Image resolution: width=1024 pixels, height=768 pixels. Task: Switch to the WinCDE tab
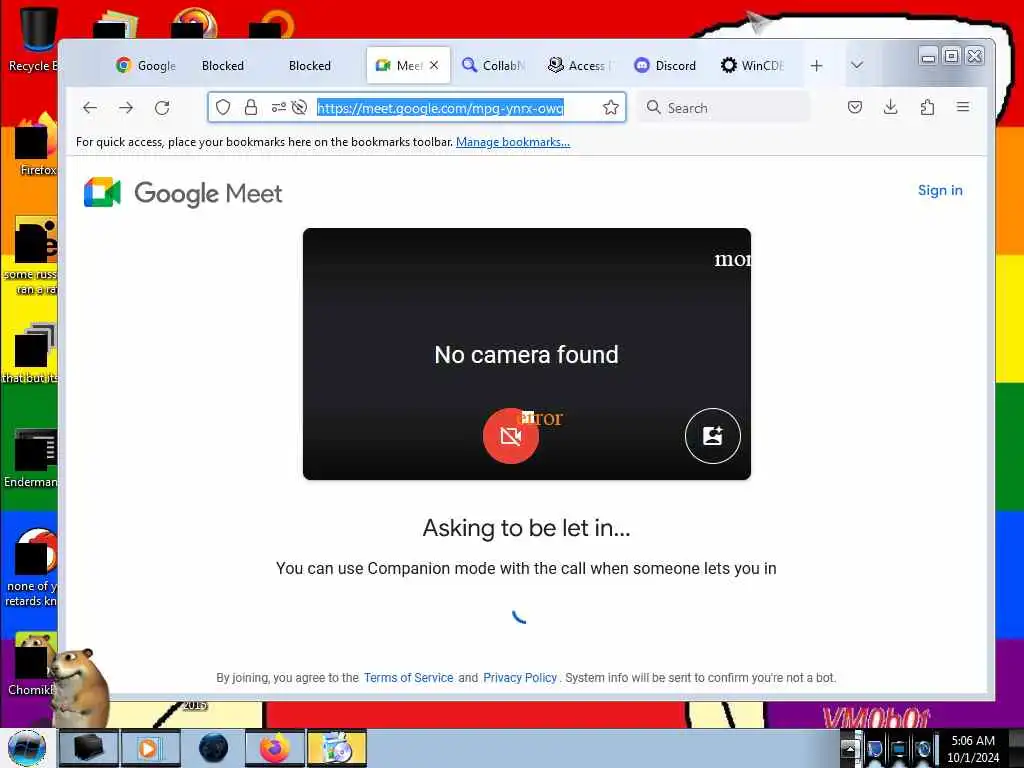pos(753,65)
